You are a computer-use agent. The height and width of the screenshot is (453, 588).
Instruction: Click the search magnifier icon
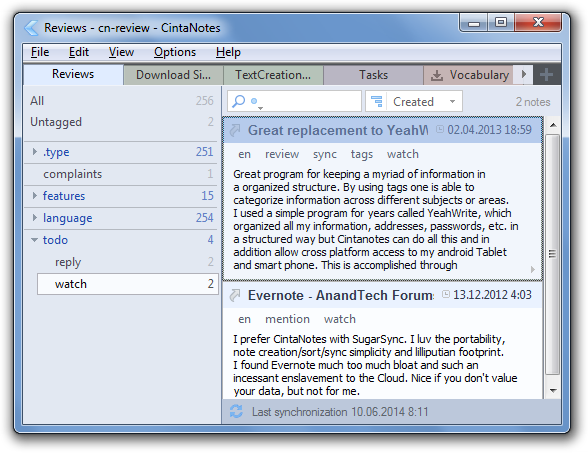click(239, 100)
